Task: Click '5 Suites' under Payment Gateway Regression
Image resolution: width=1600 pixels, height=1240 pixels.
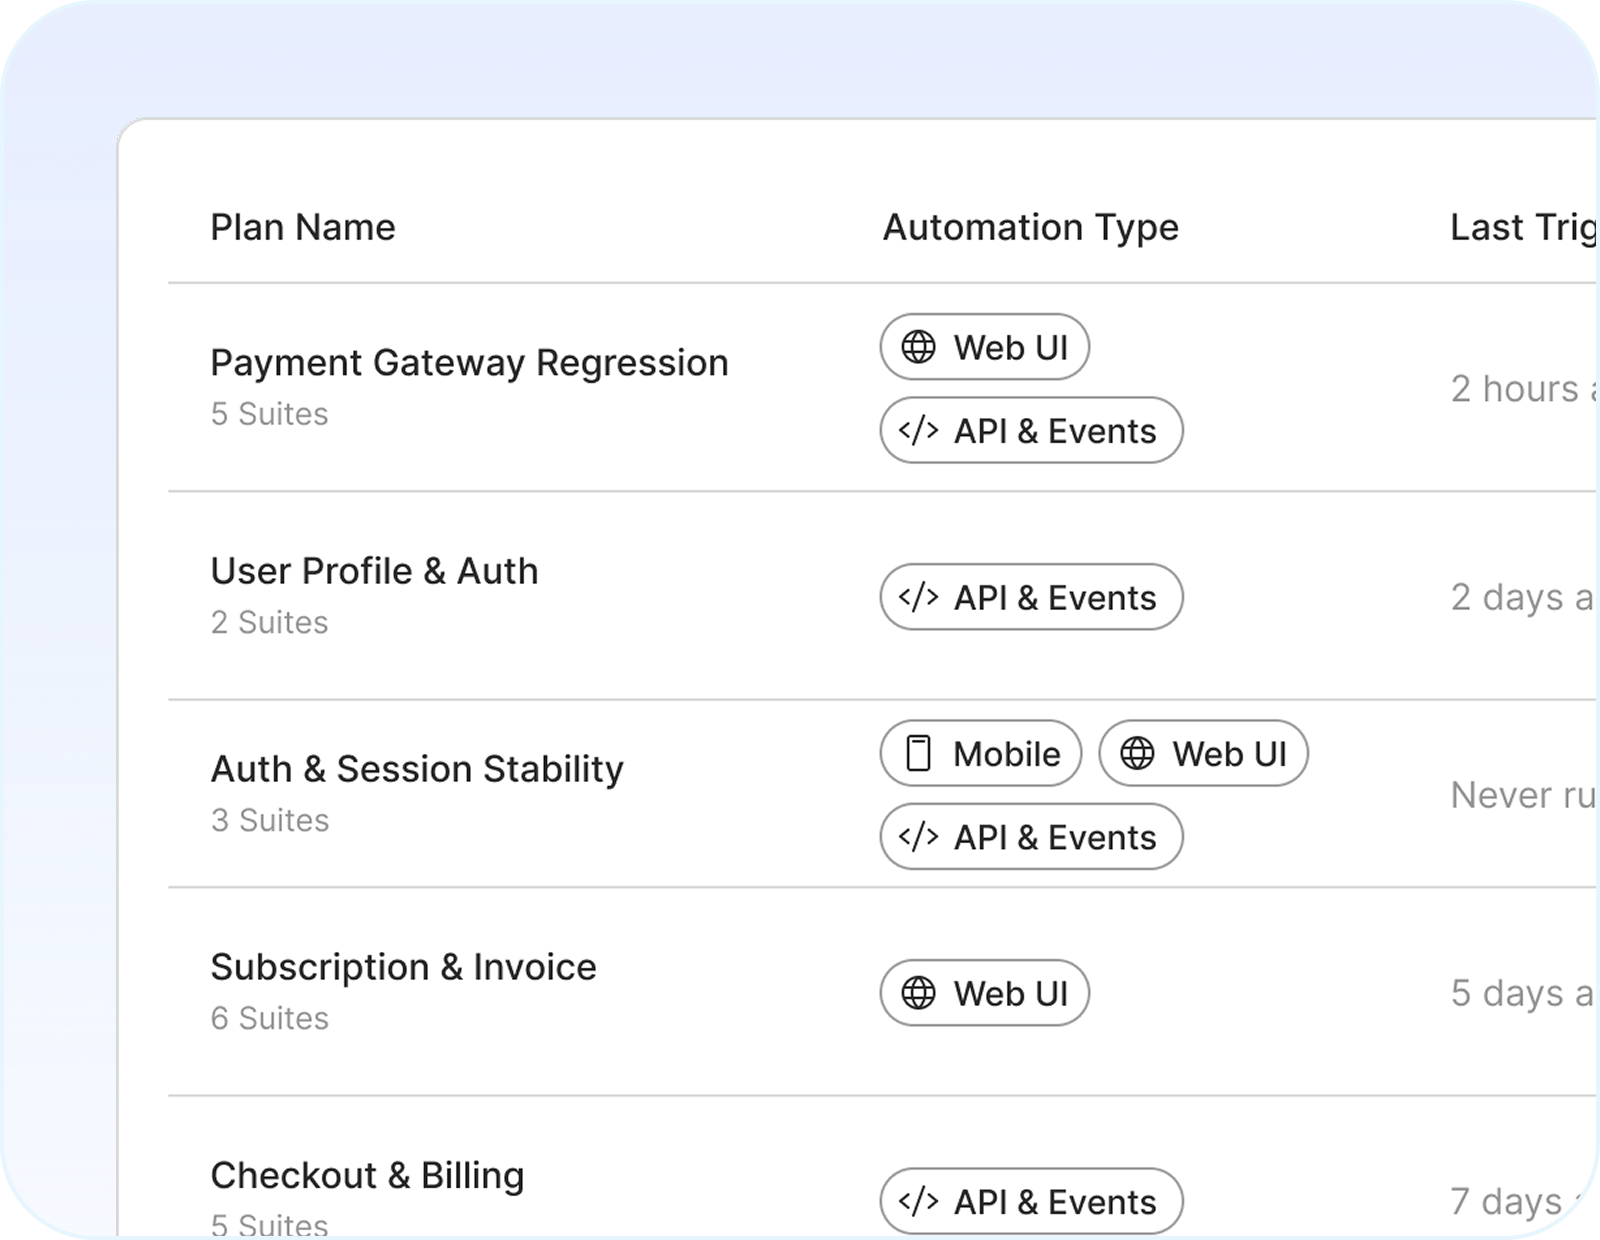Action: tap(269, 414)
